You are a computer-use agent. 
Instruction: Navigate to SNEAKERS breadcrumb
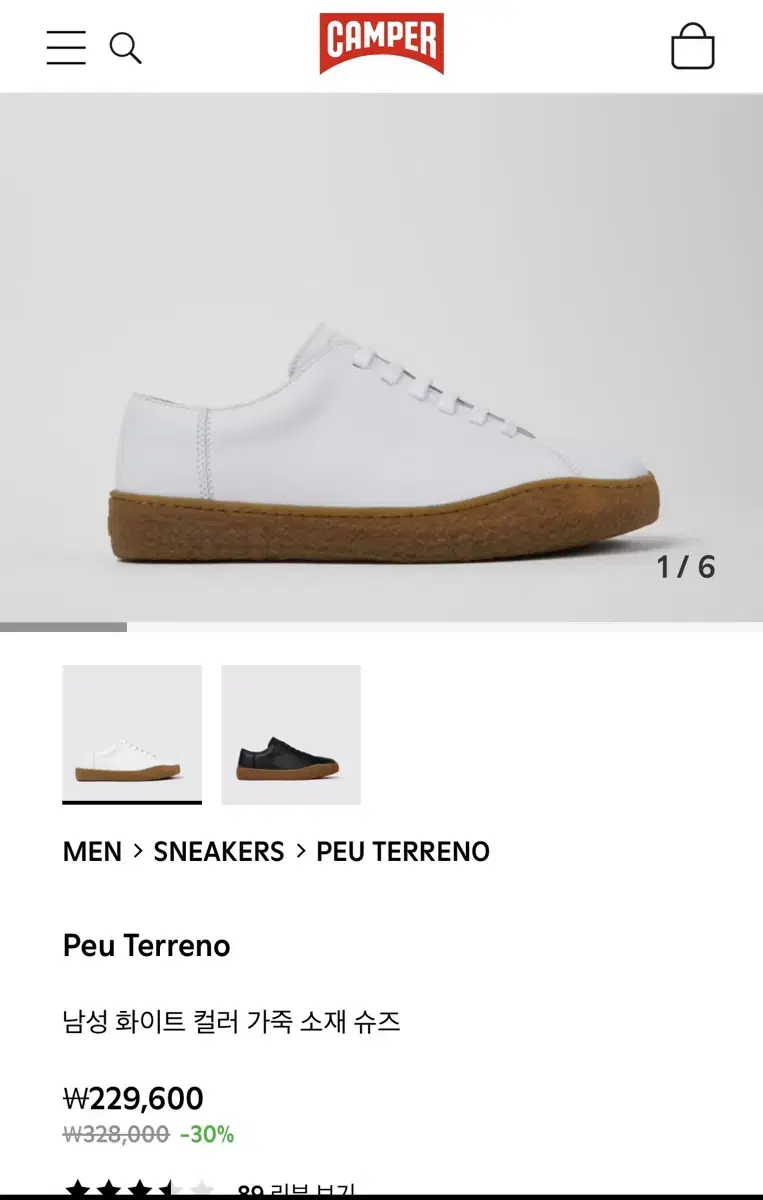pyautogui.click(x=219, y=851)
